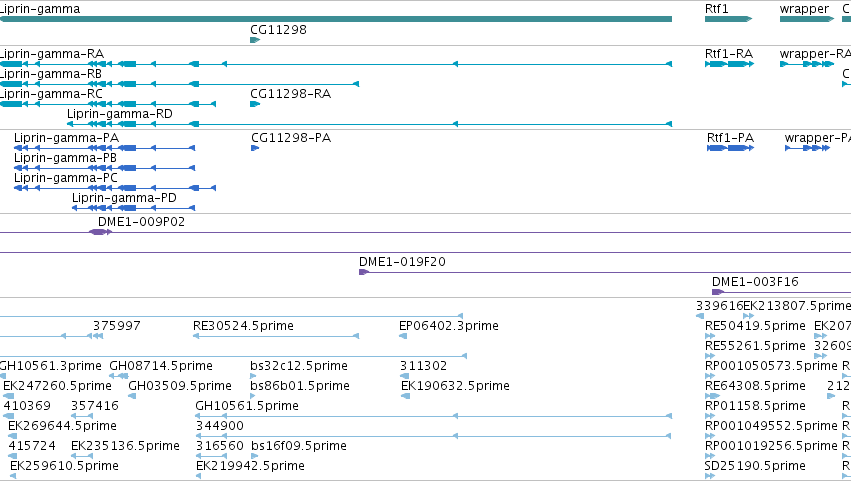Viewport: 851px width, 481px height.
Task: Select the Liprin-gamma-RD transcript
Action: (x=369, y=124)
